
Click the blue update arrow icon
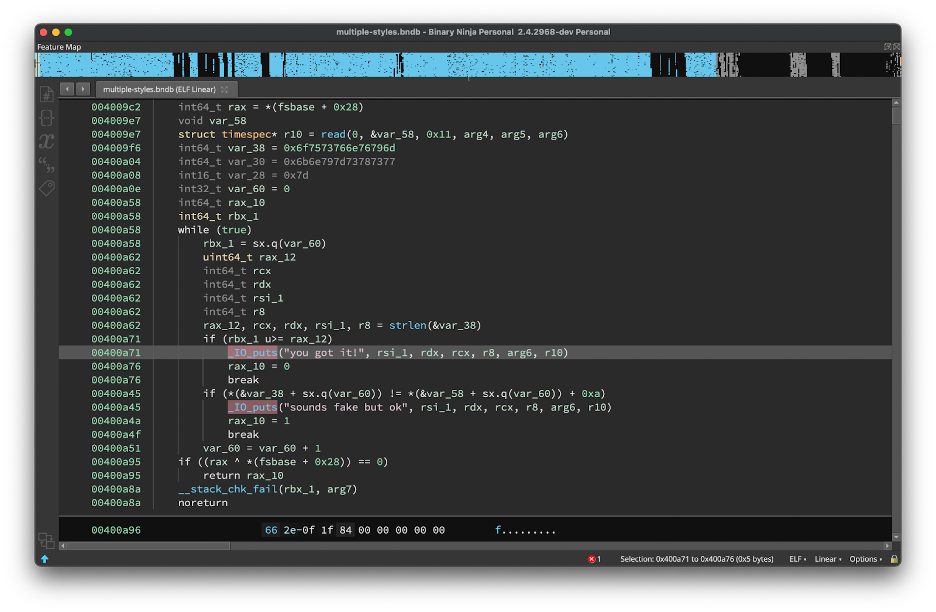tap(45, 559)
